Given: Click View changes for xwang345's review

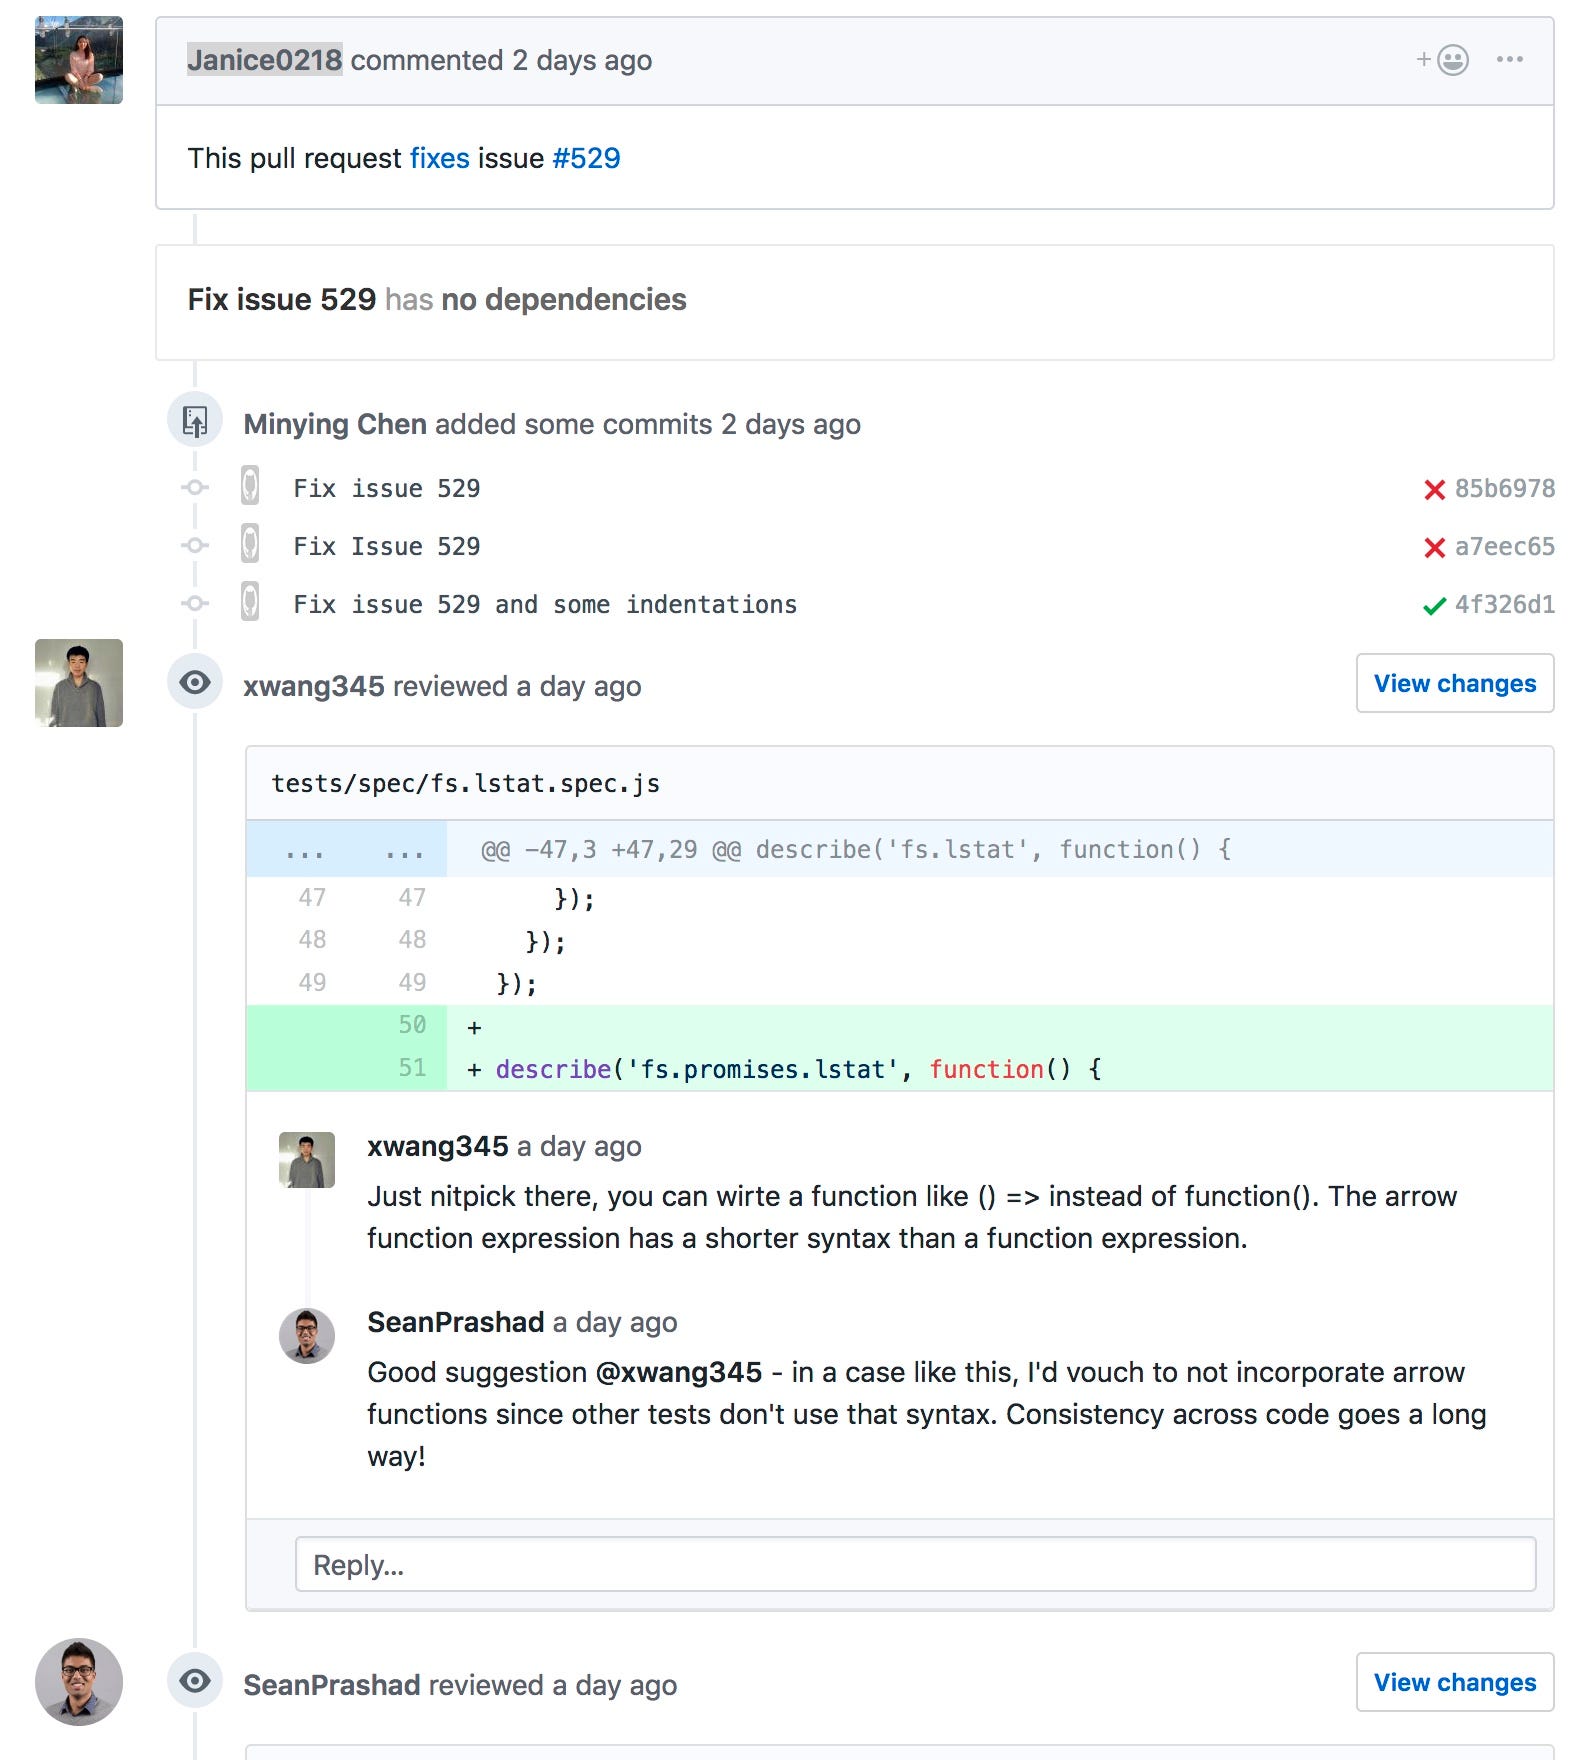Looking at the screenshot, I should pyautogui.click(x=1454, y=683).
